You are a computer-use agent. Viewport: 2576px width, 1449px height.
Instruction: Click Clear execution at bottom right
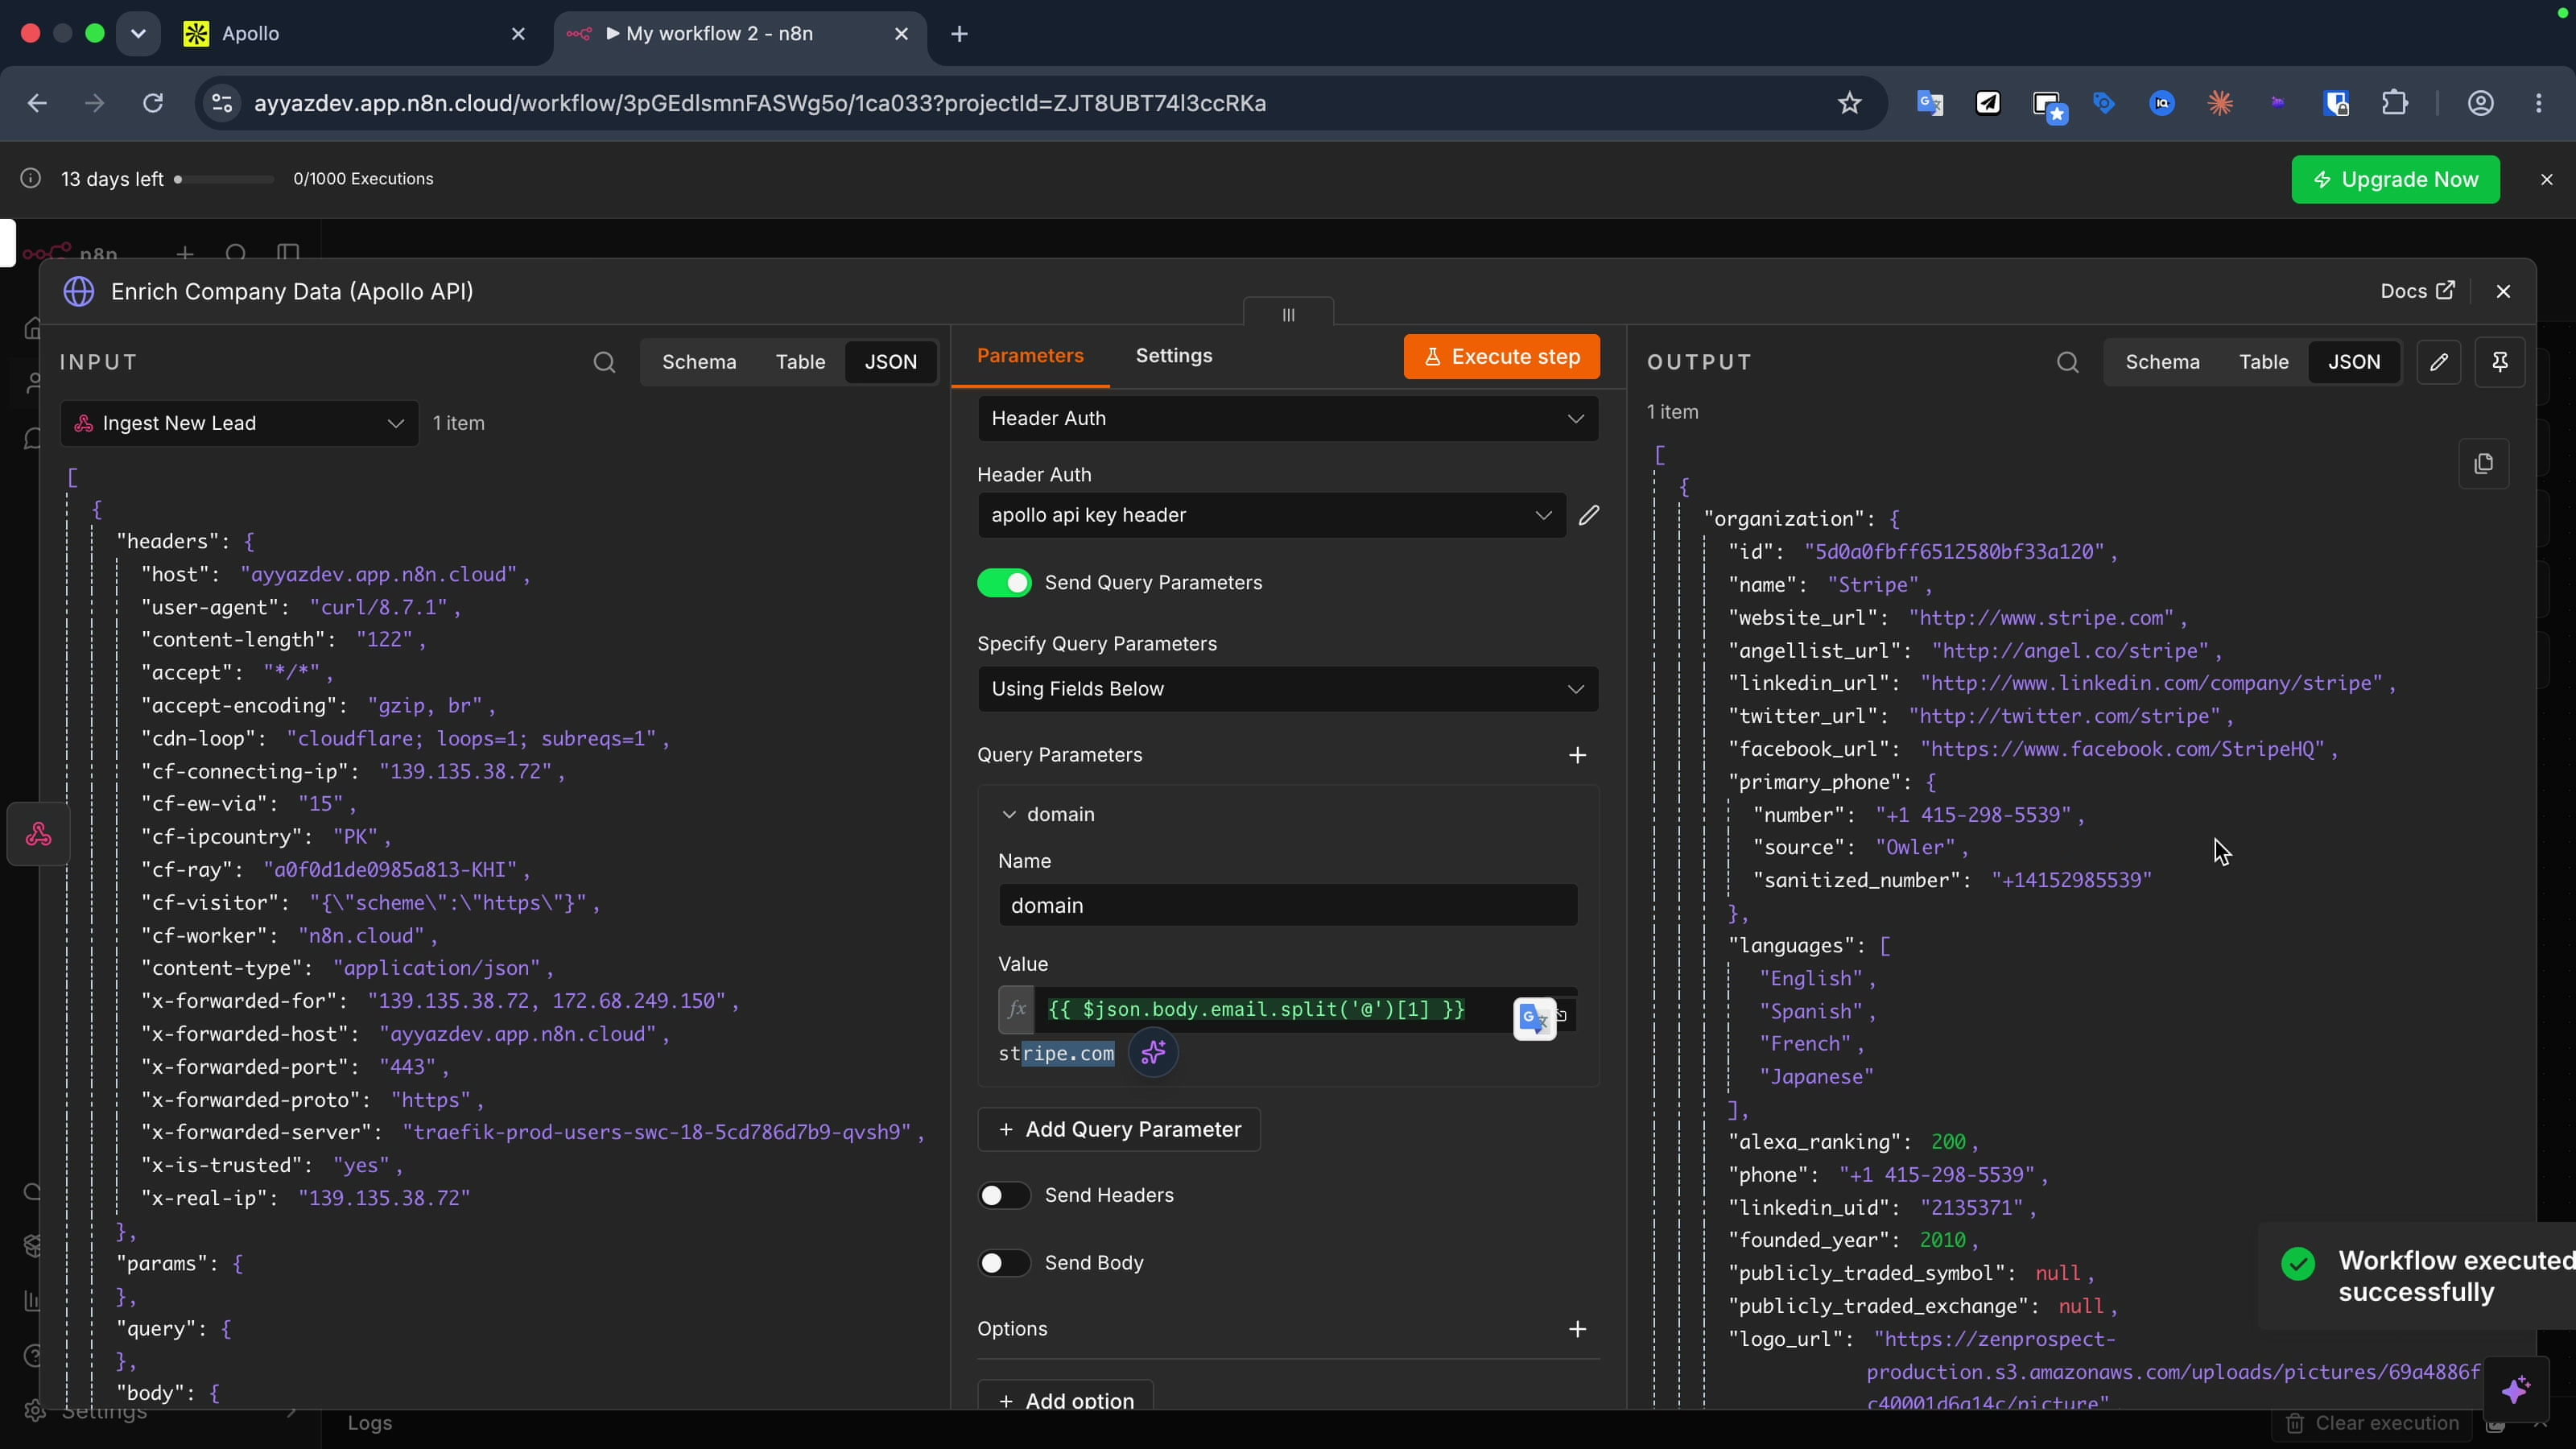pos(2373,1423)
